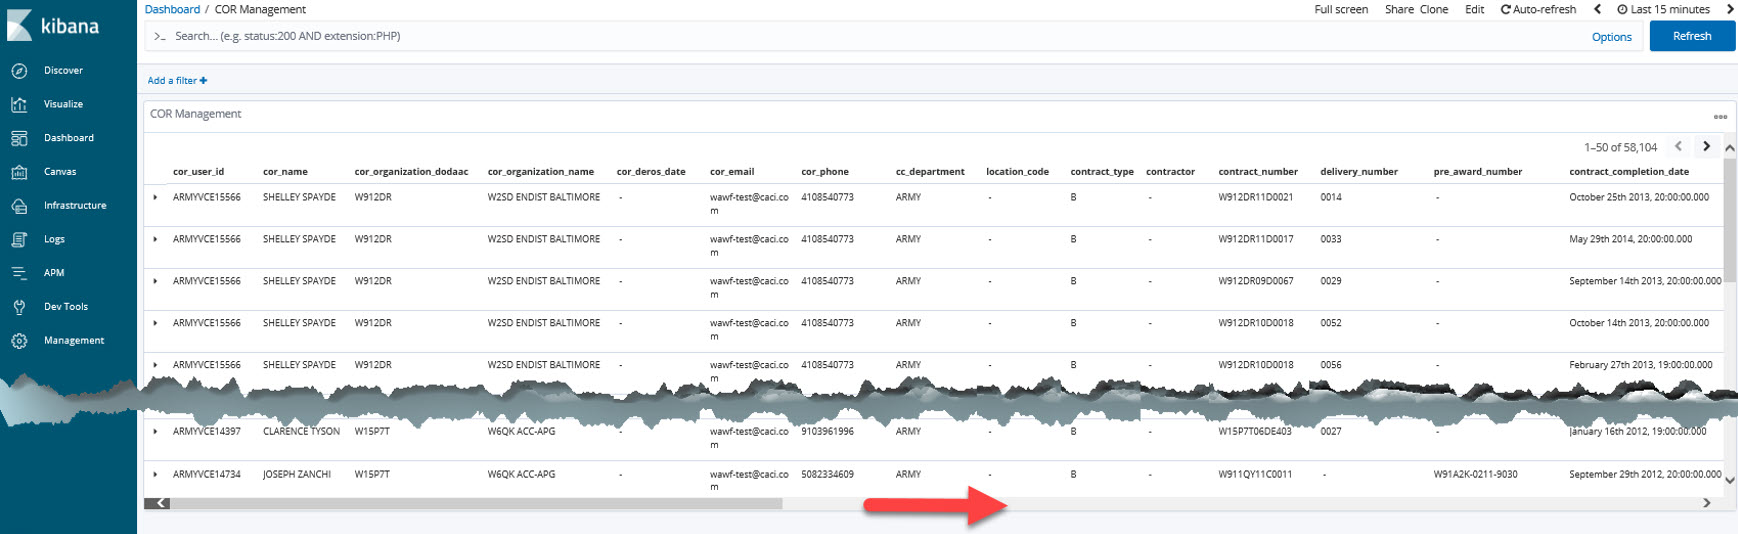
Task: Toggle Auto-refresh in the top bar
Action: tap(1538, 10)
